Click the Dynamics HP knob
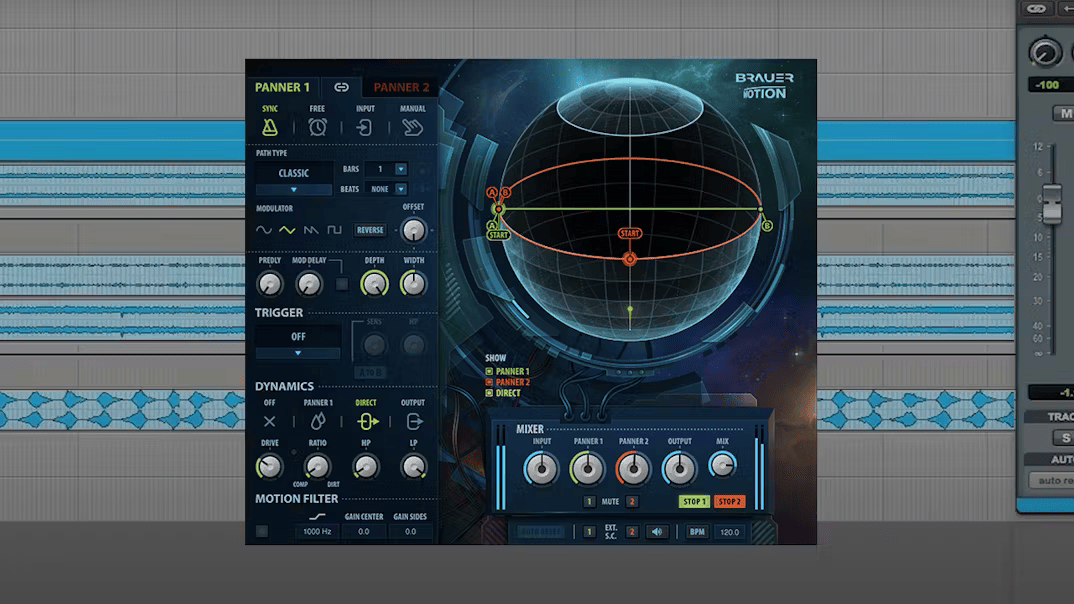The height and width of the screenshot is (604, 1074). pos(366,467)
